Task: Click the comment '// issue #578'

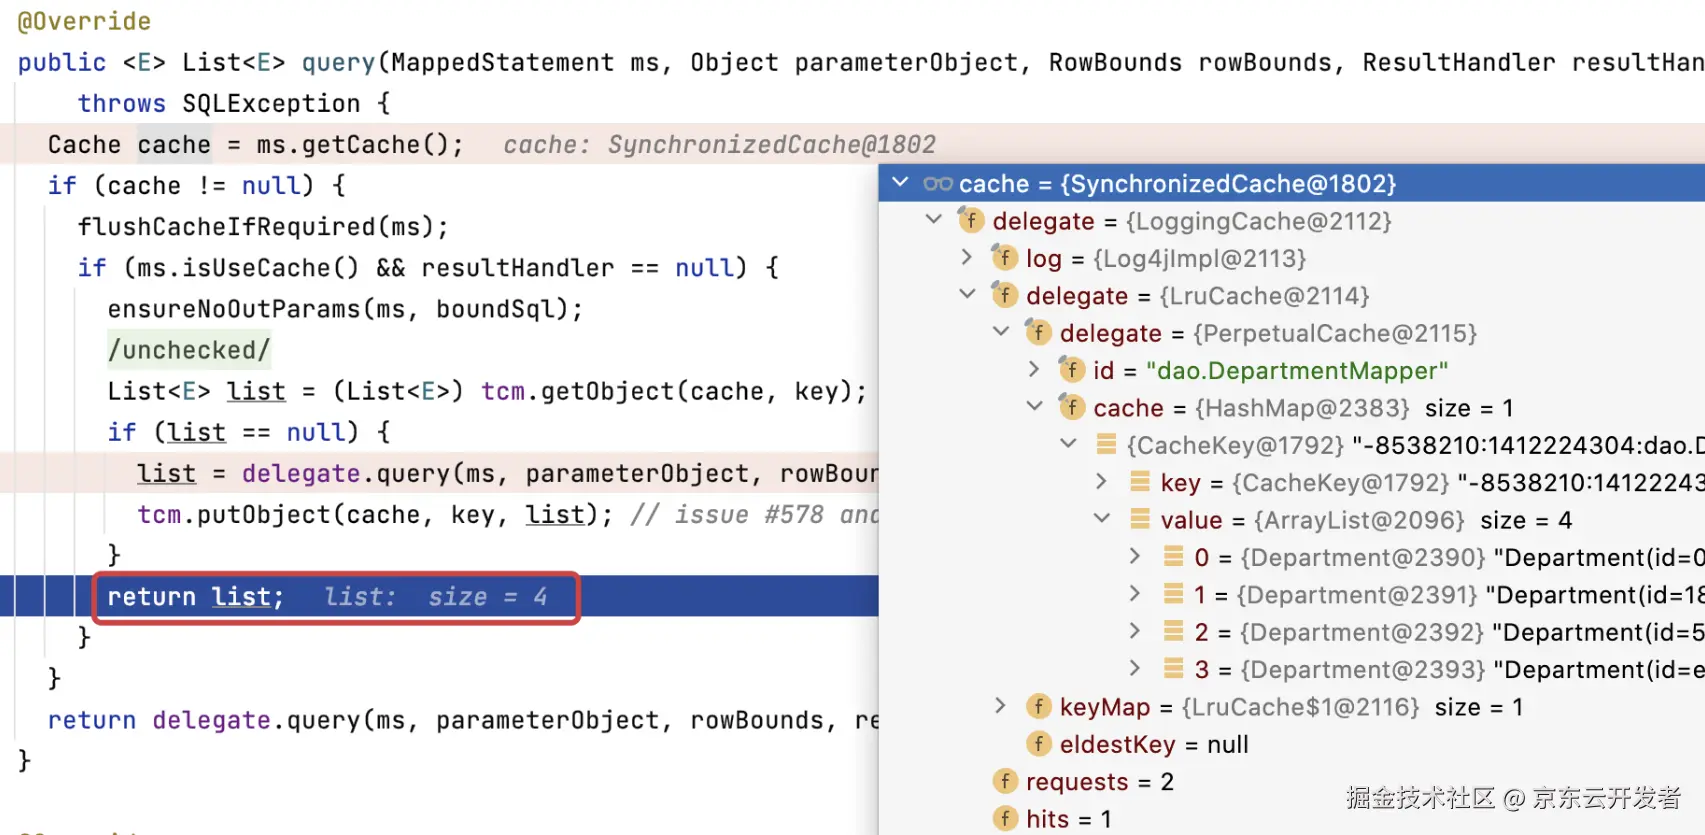Action: pos(727,515)
